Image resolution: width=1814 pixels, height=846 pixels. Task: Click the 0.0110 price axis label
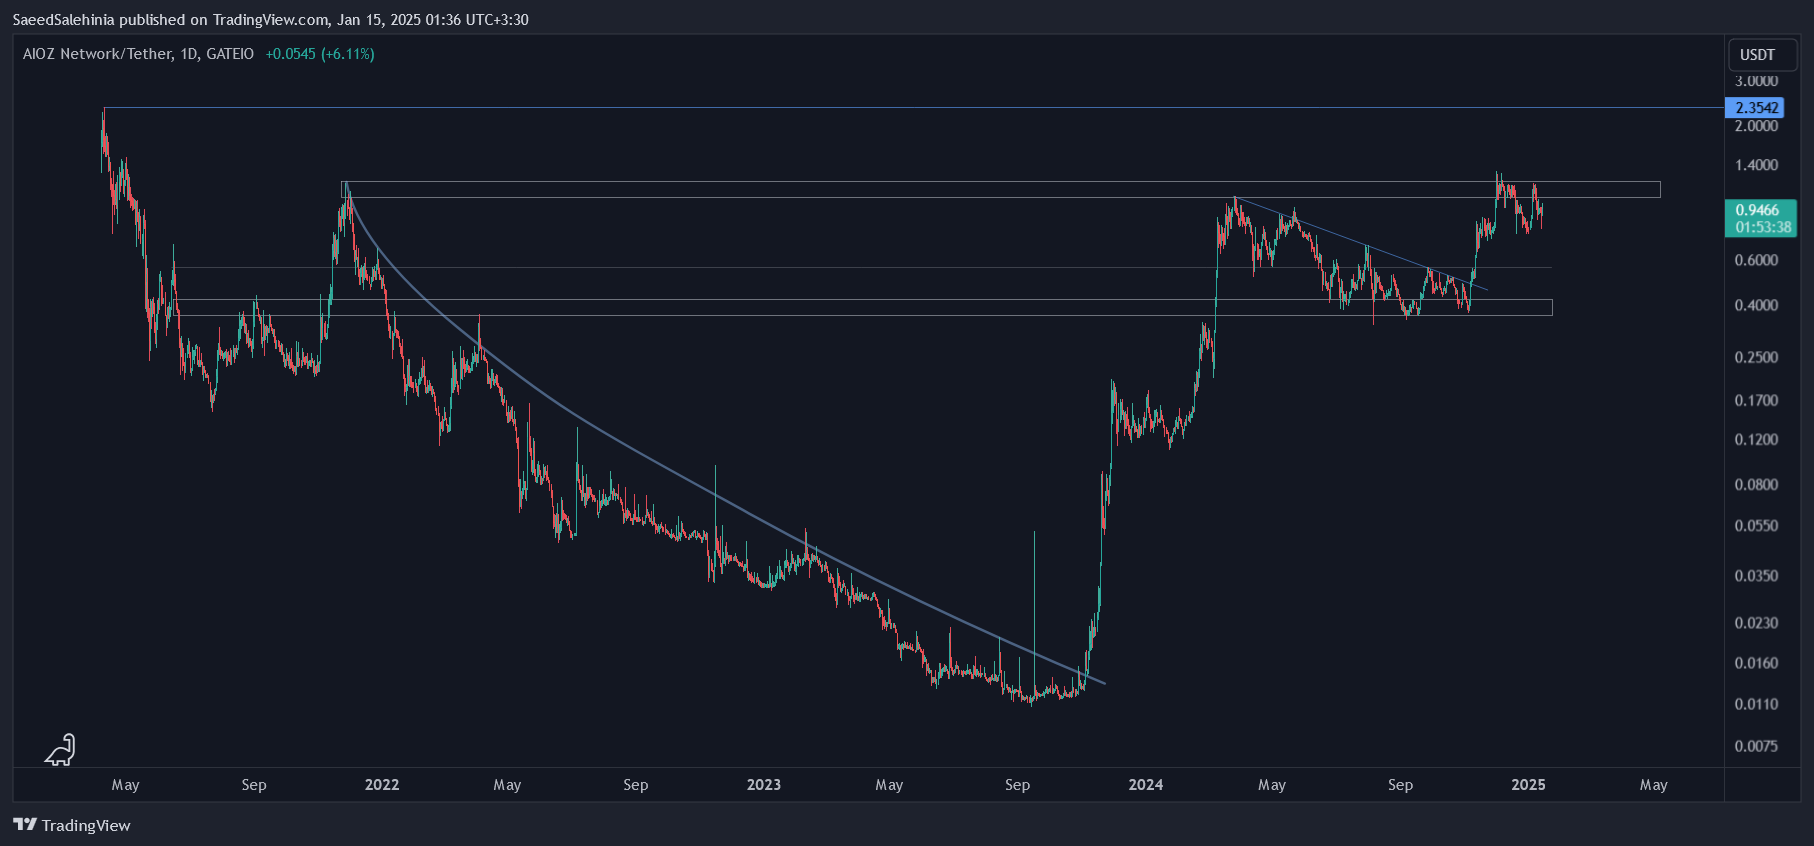pos(1756,704)
